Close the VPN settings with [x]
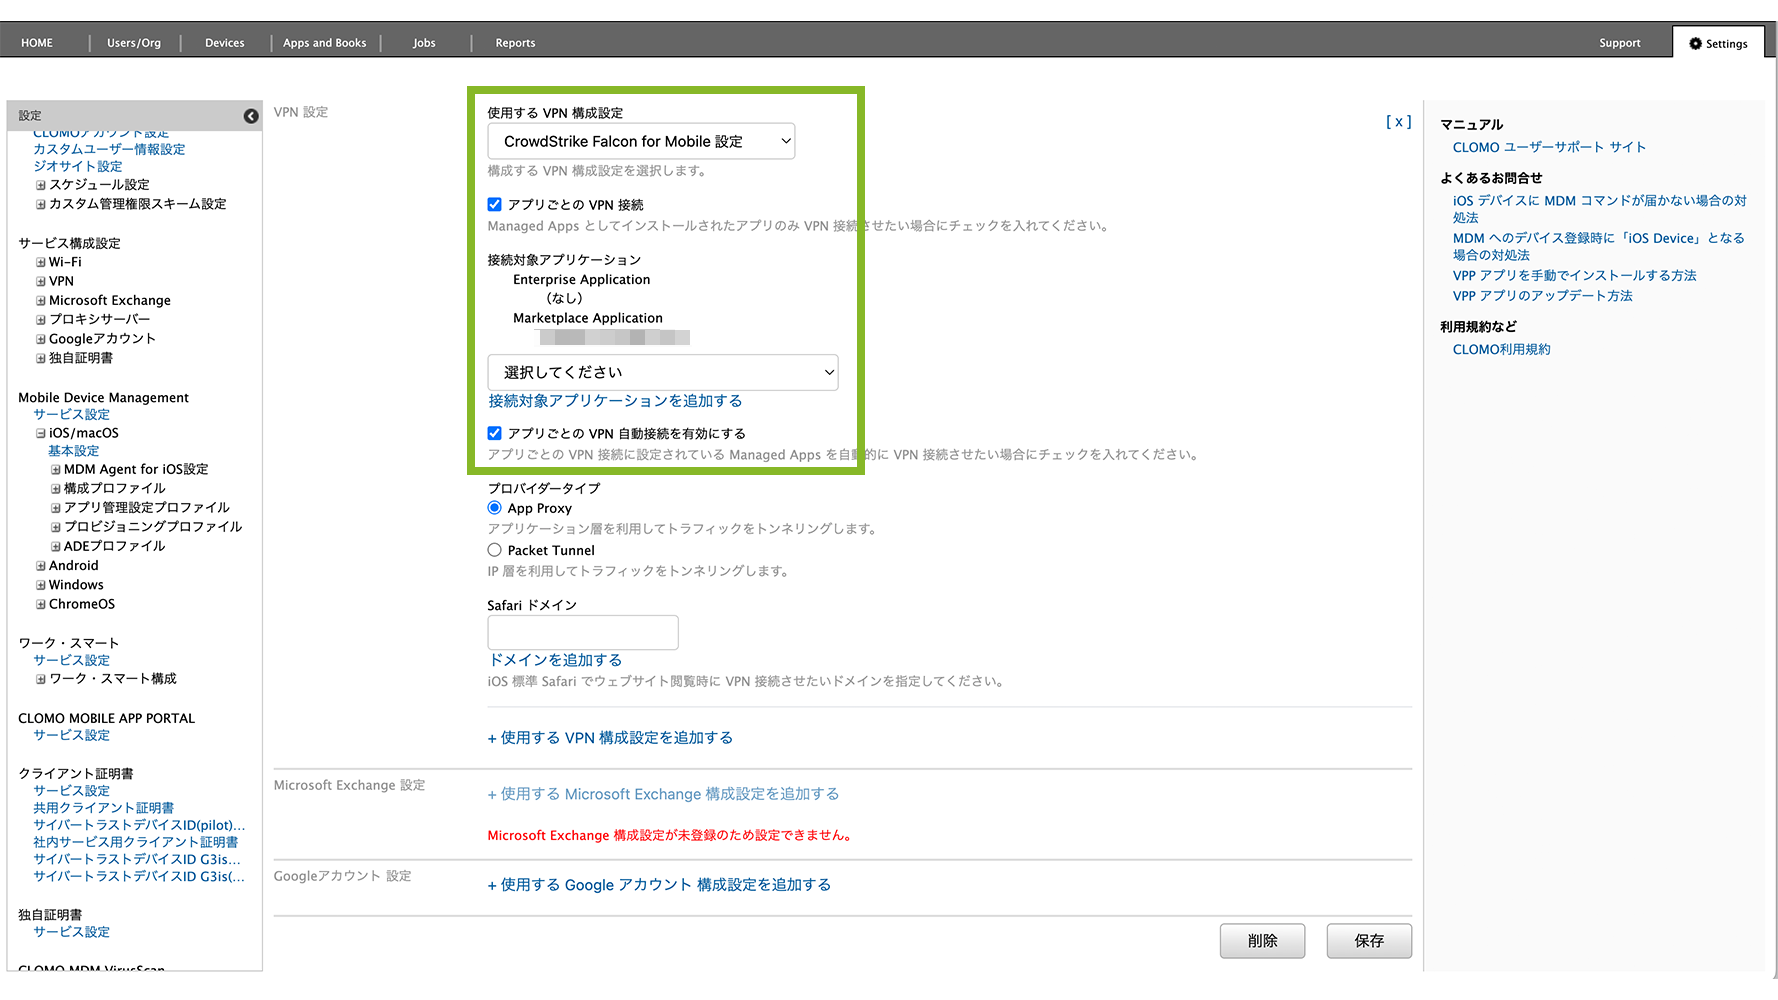Viewport: 1778px width, 1000px height. tap(1398, 122)
